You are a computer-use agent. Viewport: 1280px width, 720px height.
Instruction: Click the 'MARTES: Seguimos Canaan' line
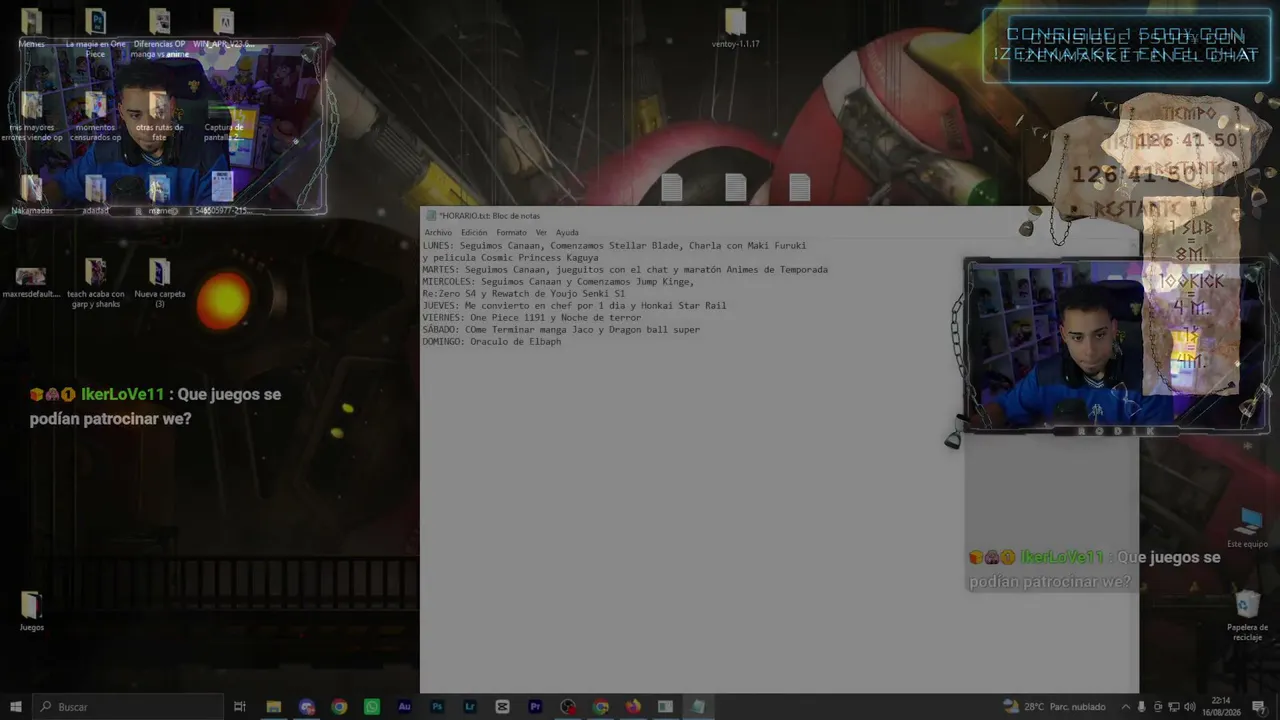tap(625, 270)
